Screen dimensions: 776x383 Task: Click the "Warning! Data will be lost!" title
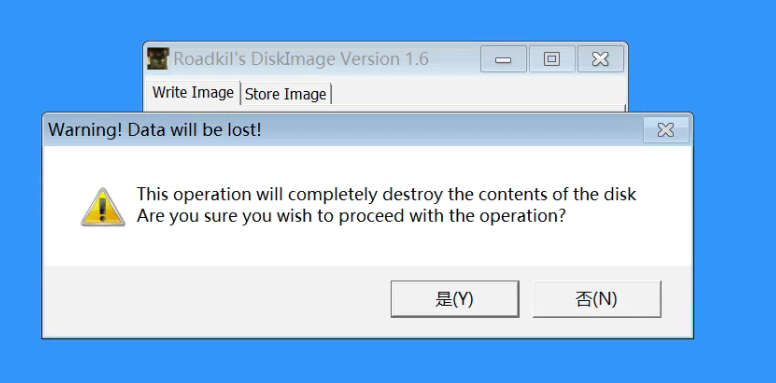(154, 130)
